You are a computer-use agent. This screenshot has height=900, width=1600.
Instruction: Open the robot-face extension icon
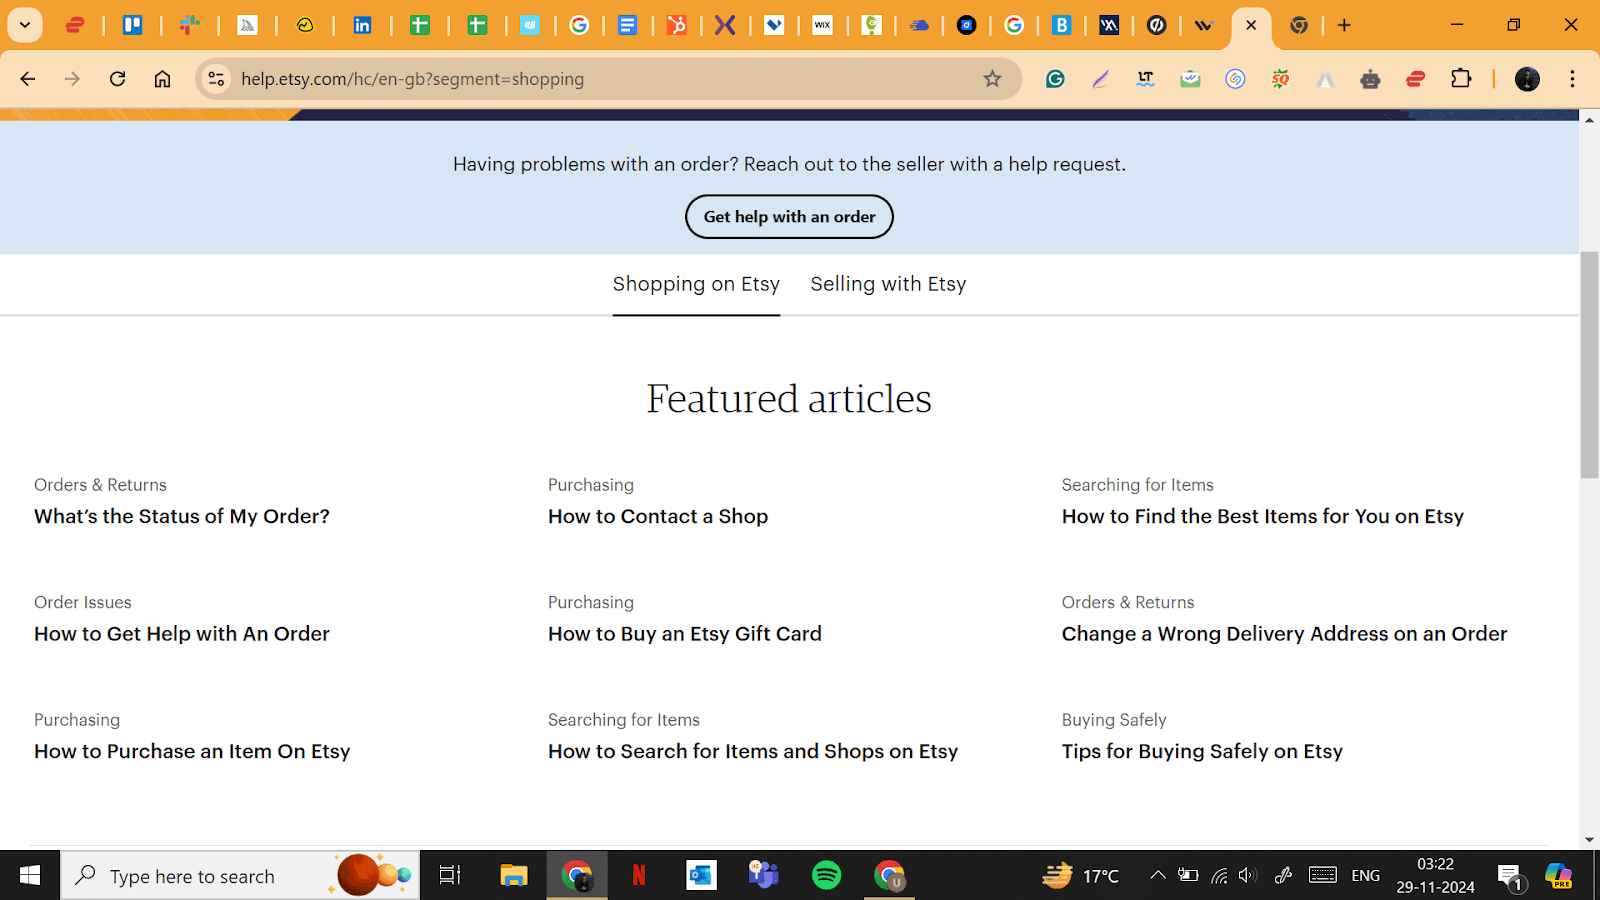point(1370,79)
